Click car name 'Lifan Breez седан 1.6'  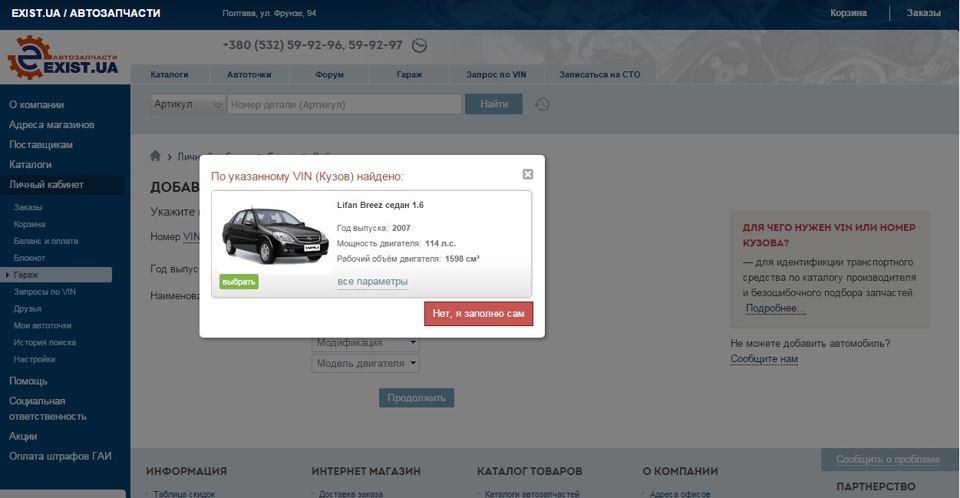pos(380,205)
